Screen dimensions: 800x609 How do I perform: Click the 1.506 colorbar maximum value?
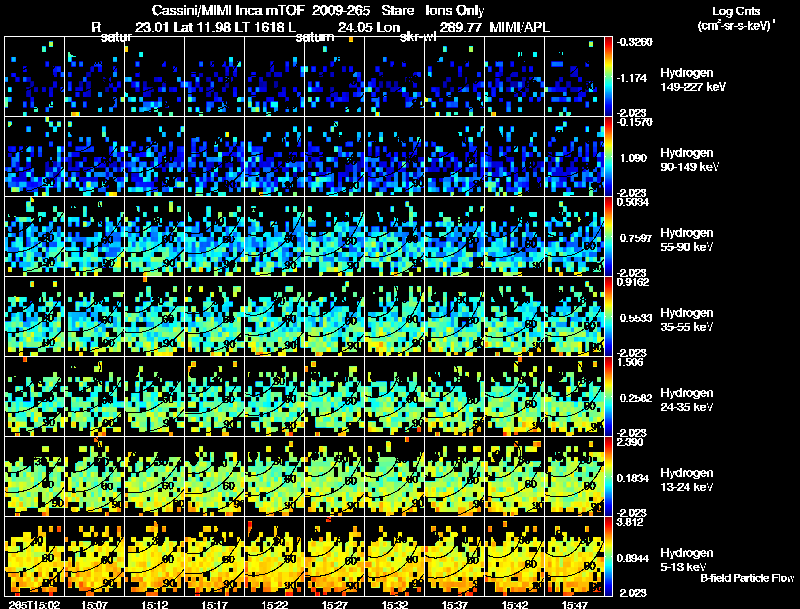pos(630,362)
